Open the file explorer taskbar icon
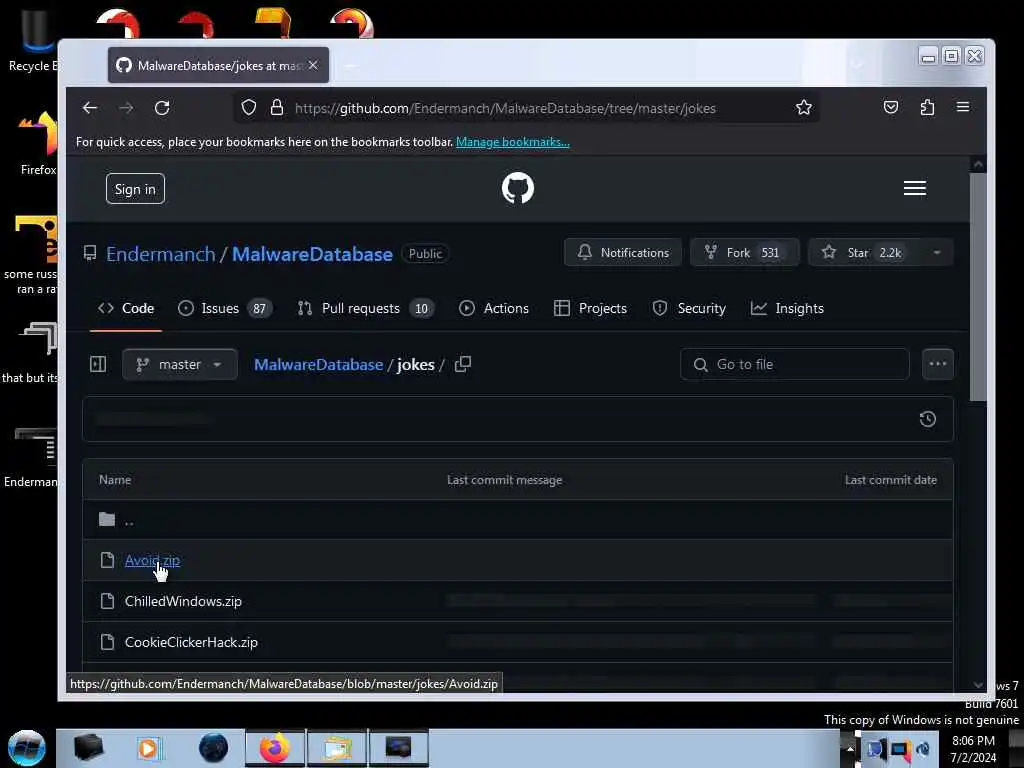Viewport: 1024px width, 768px height. click(337, 748)
